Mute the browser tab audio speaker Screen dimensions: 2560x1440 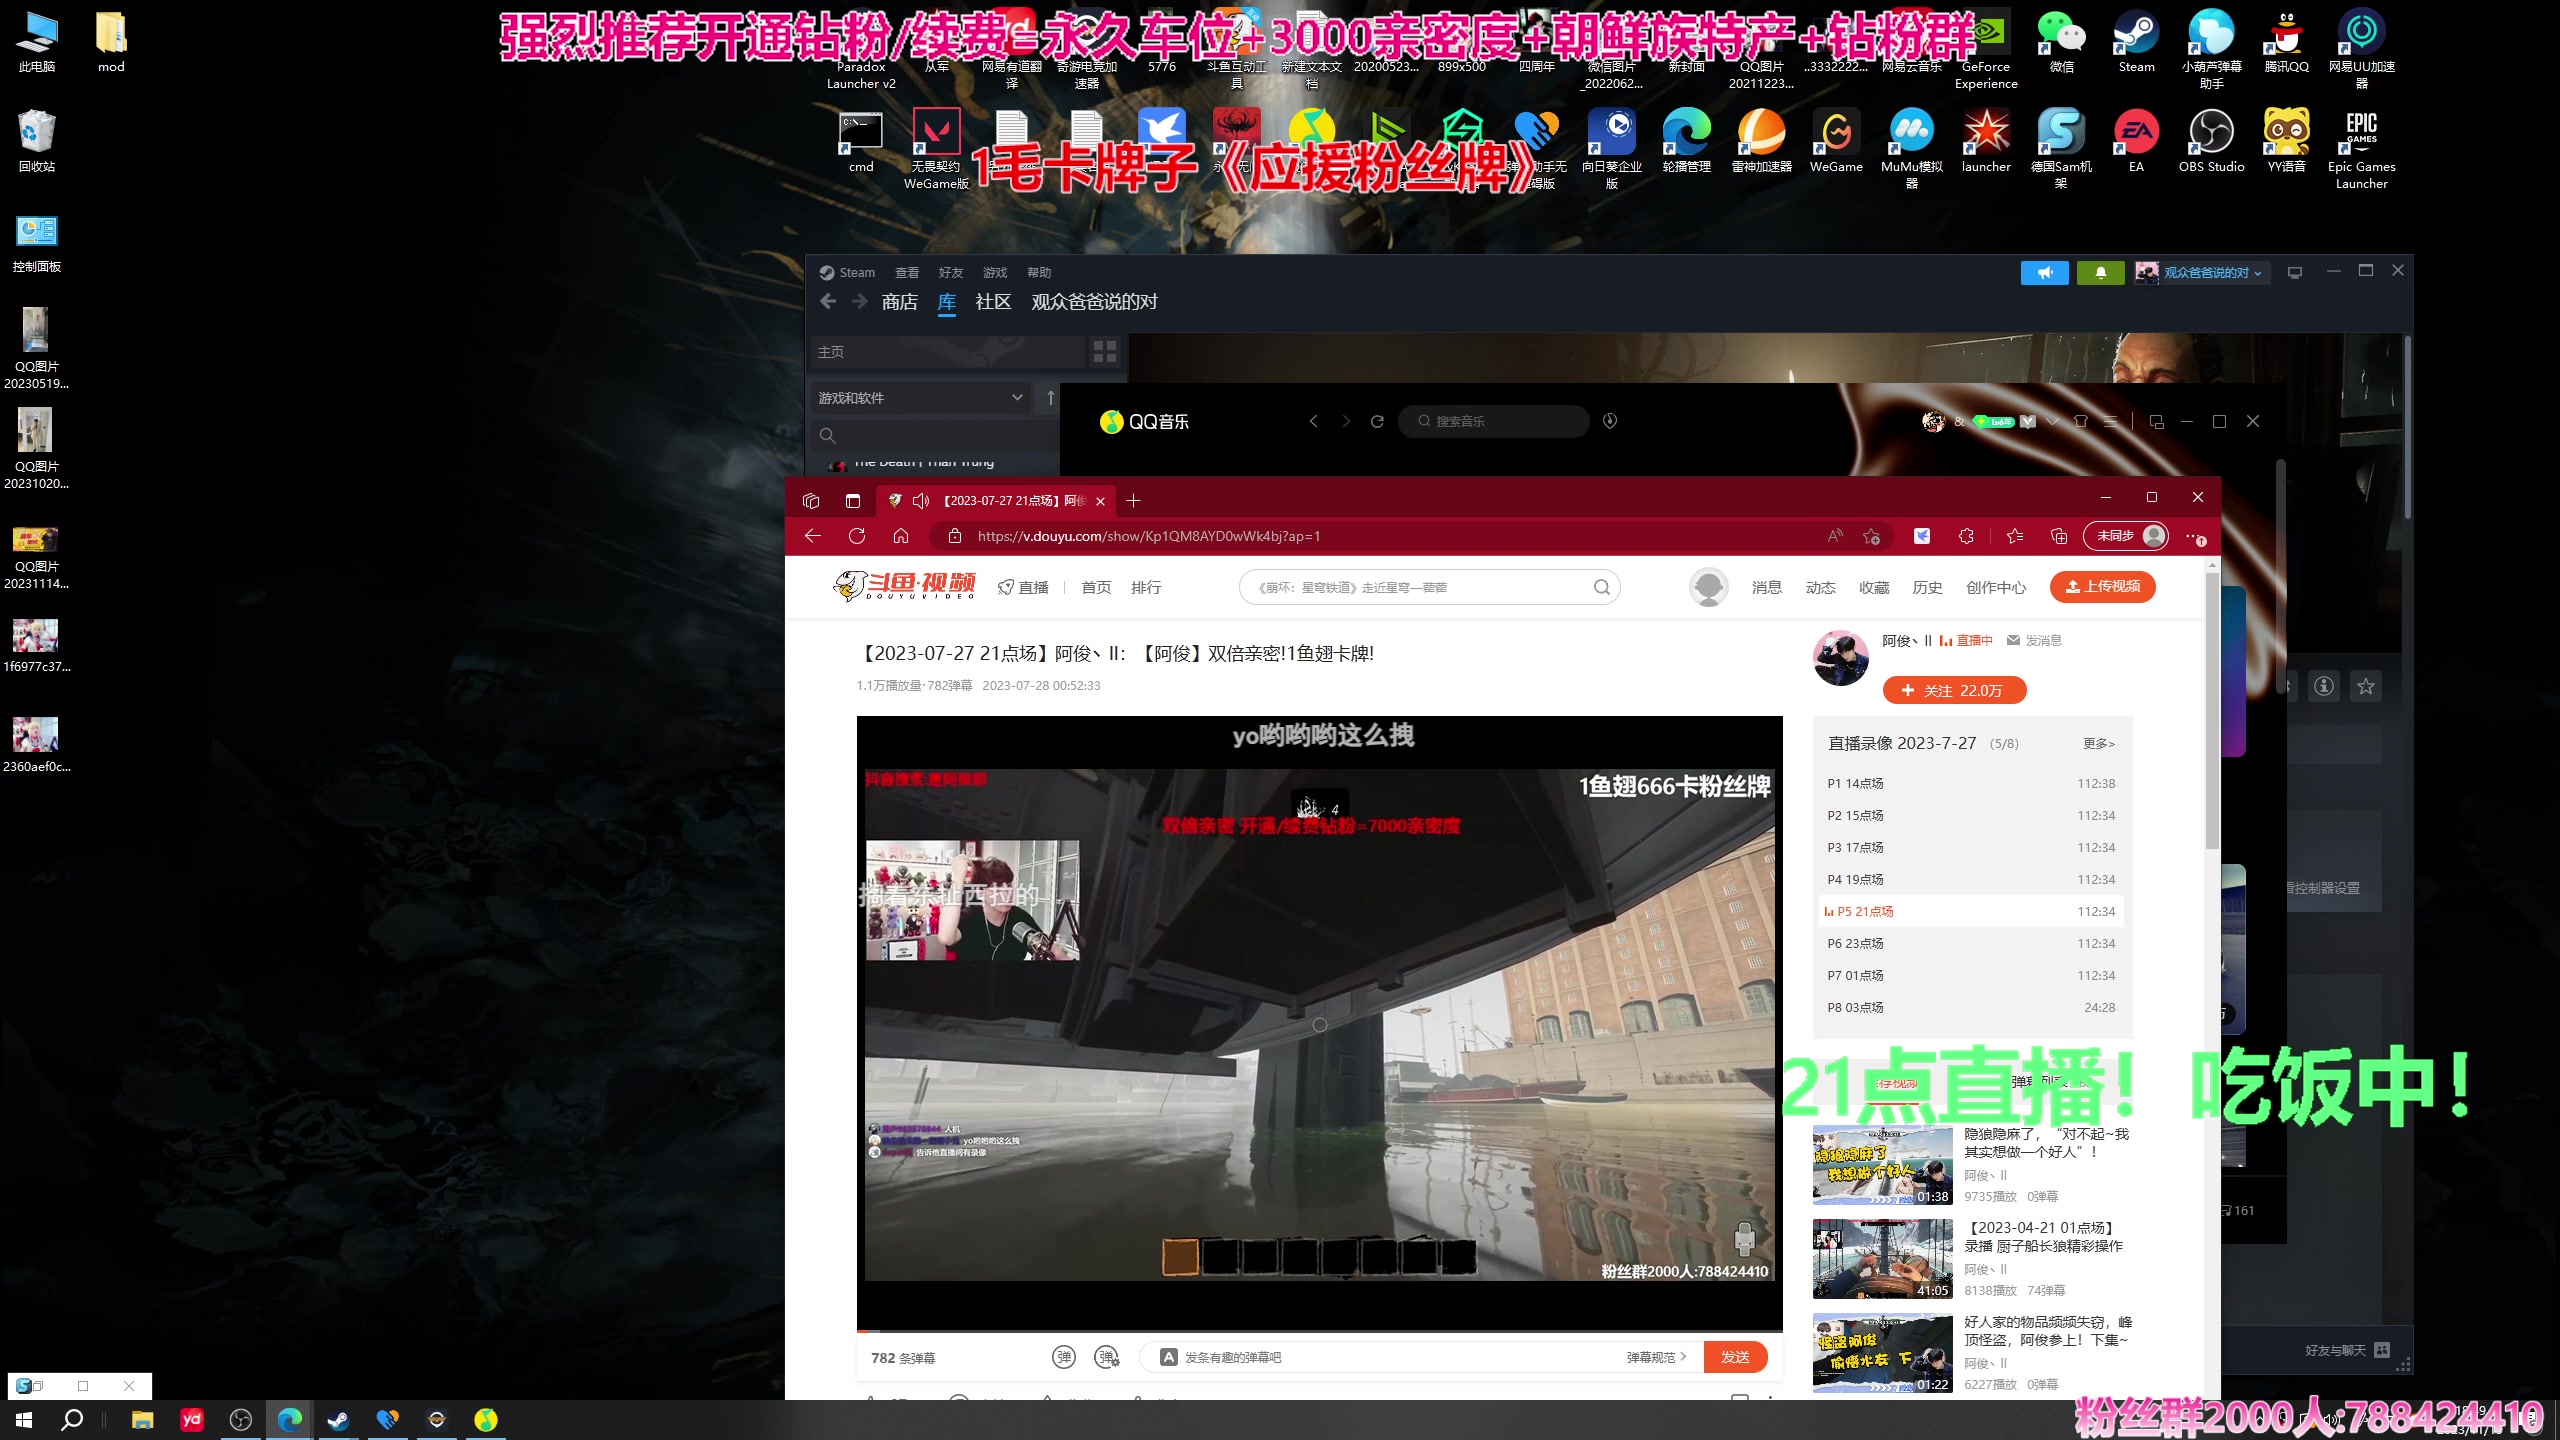tap(919, 500)
